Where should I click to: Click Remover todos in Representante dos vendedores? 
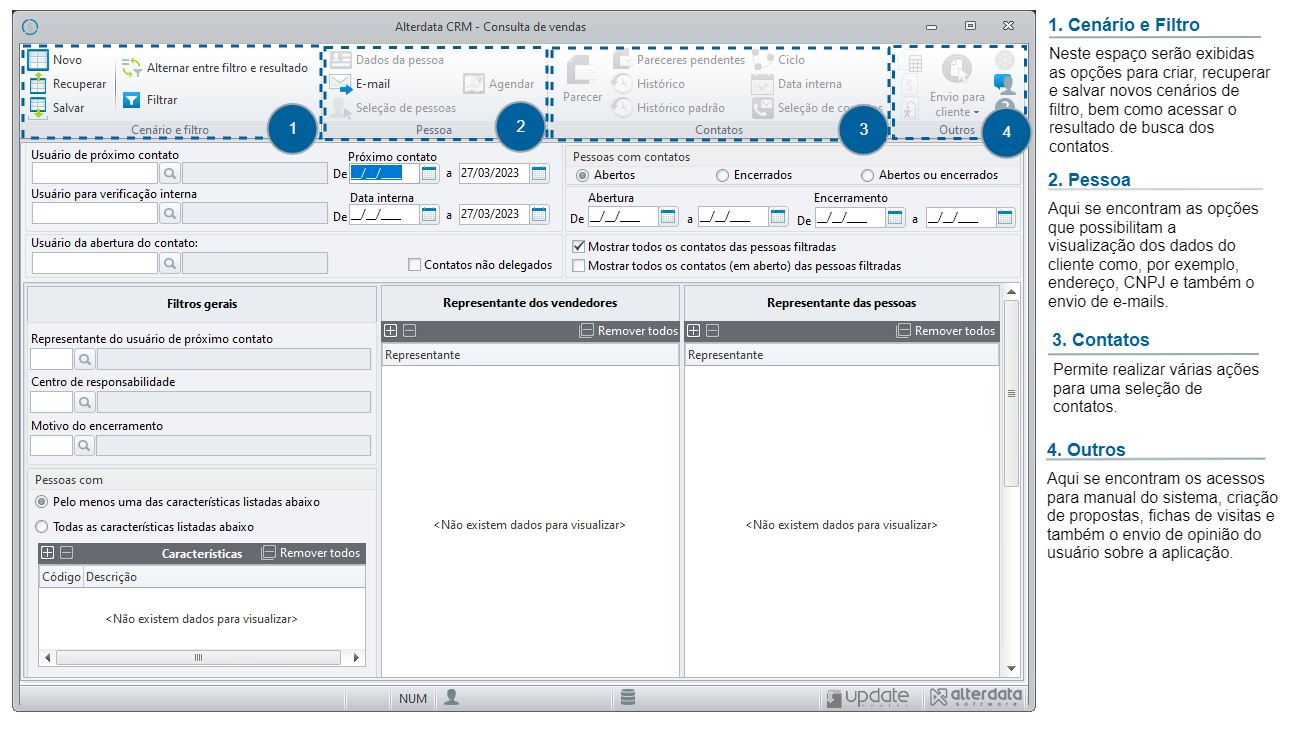tap(629, 331)
